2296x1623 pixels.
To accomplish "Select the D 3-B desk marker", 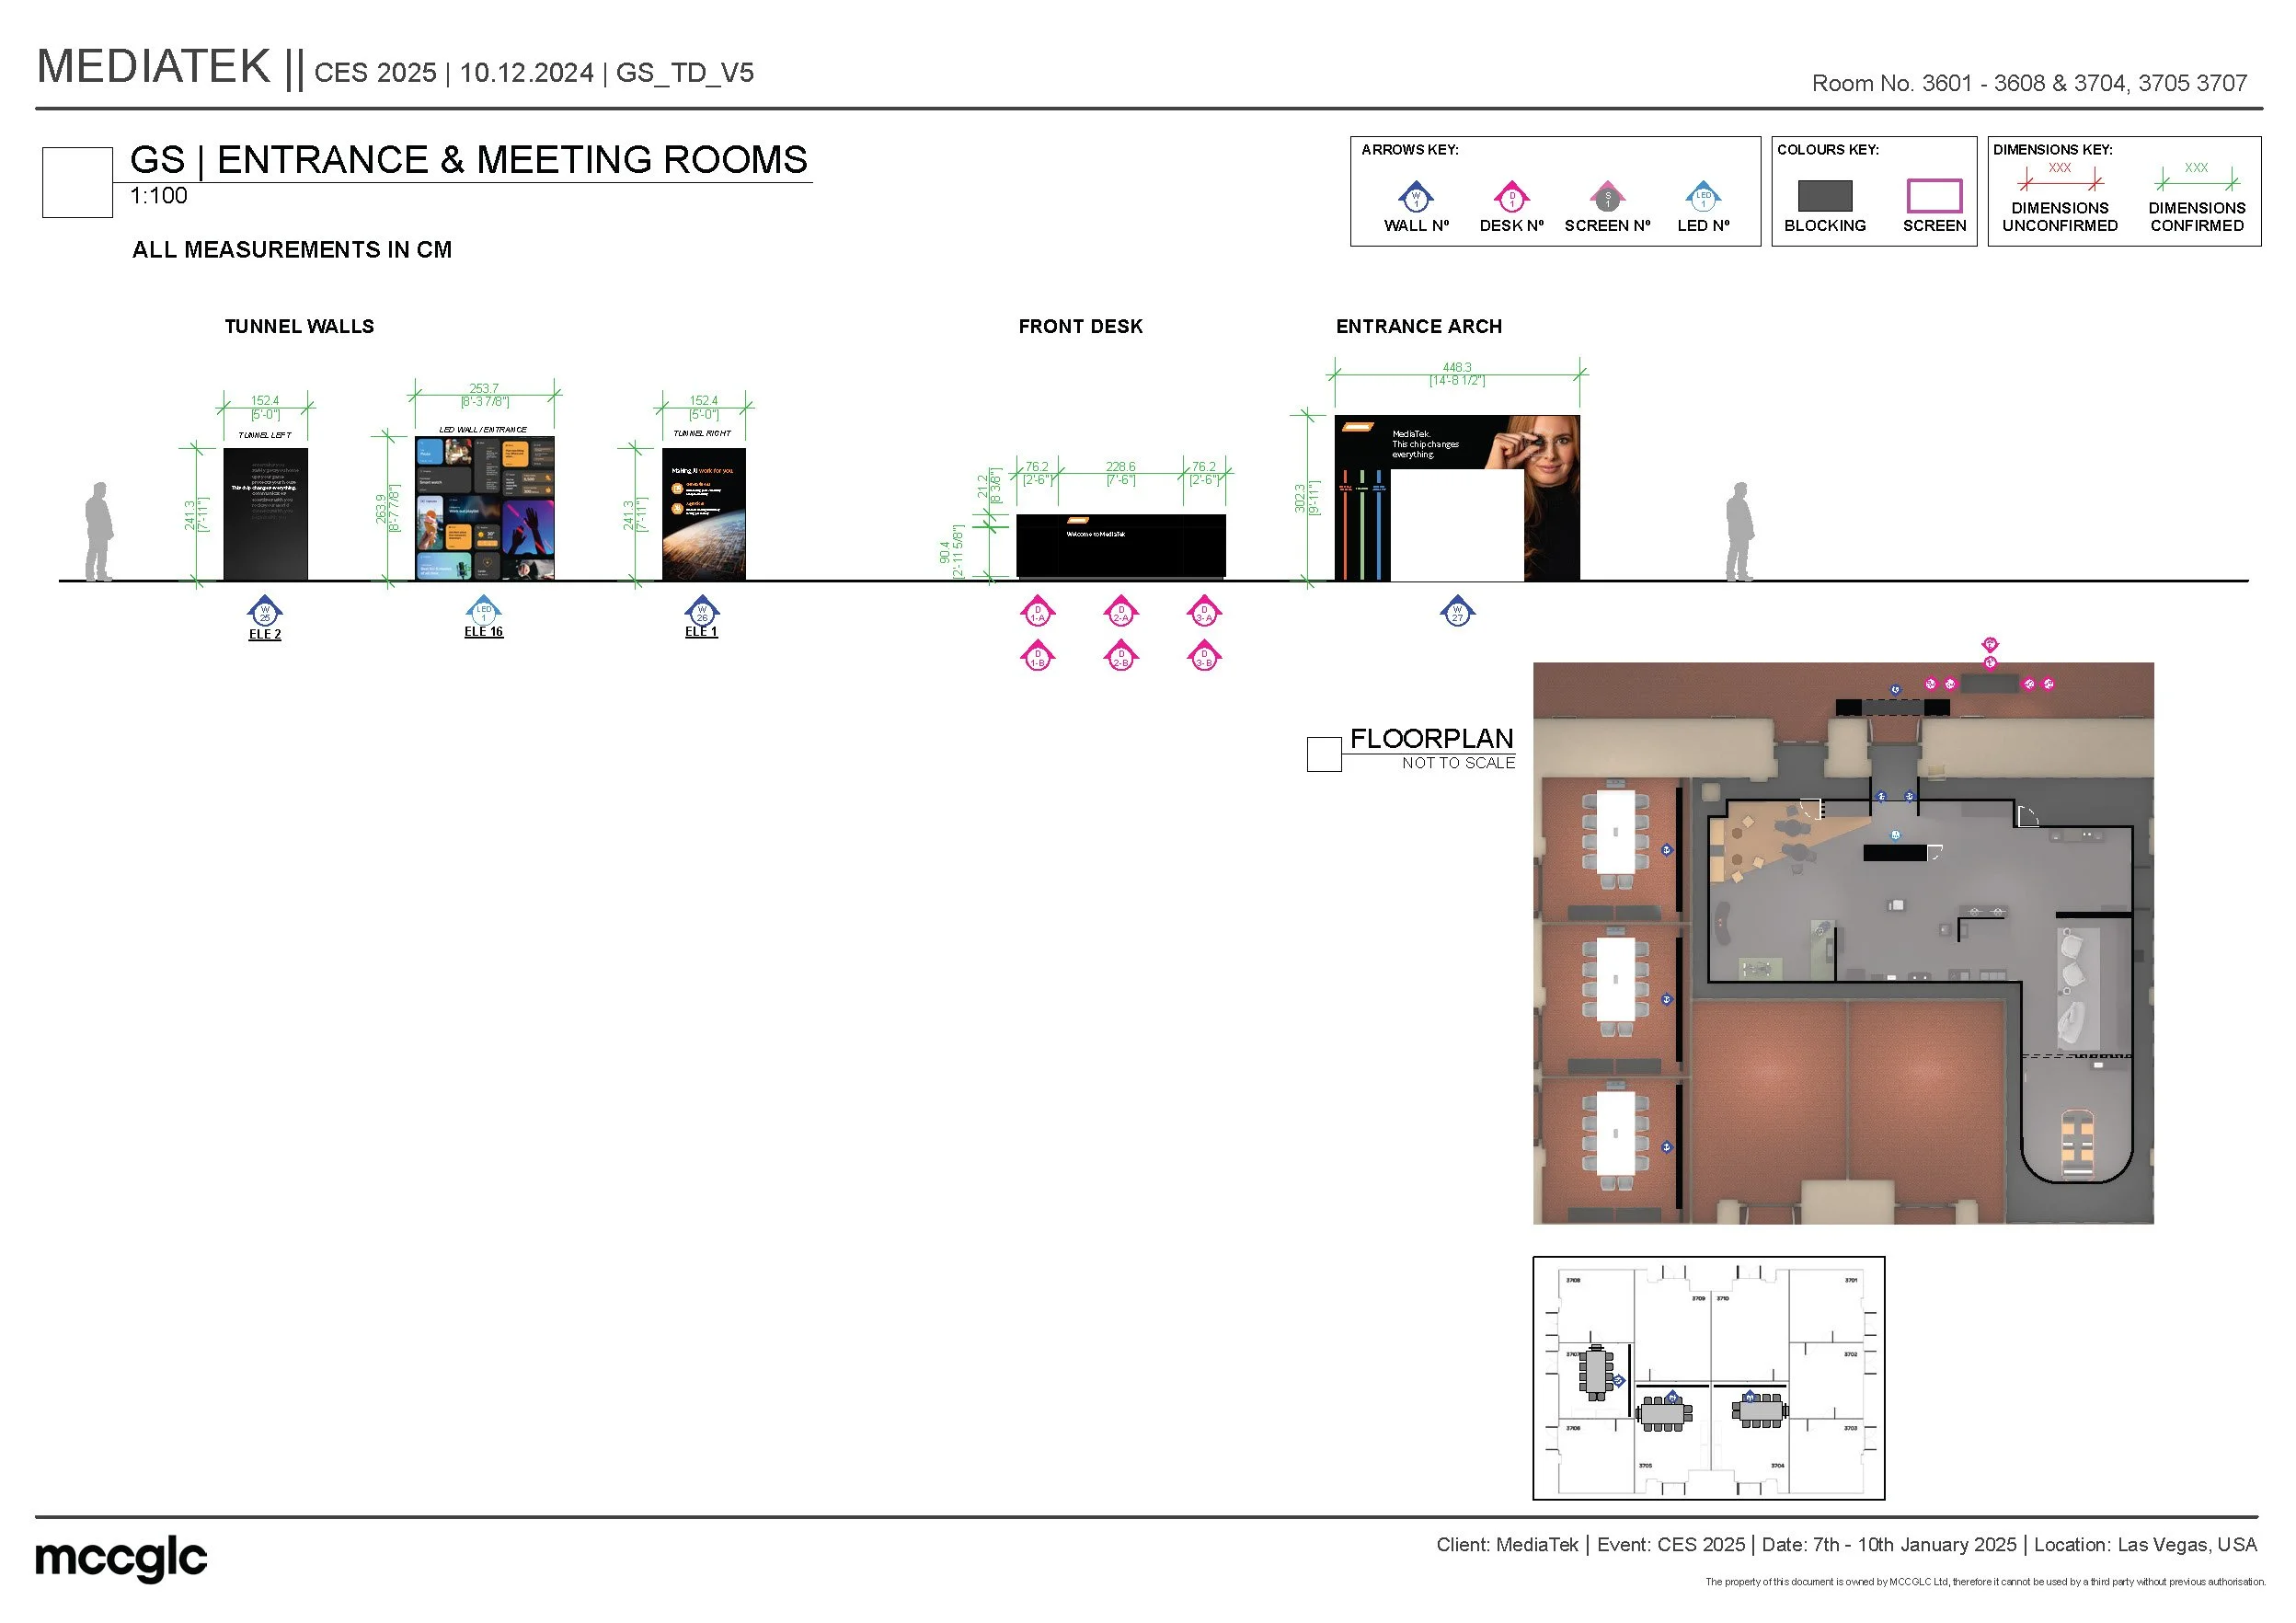I will tap(1204, 656).
